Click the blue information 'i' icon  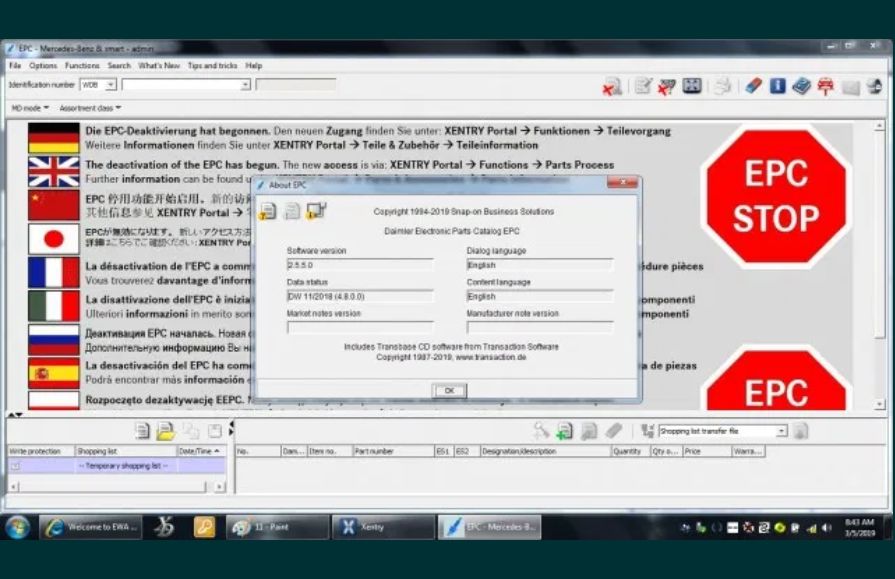point(777,86)
